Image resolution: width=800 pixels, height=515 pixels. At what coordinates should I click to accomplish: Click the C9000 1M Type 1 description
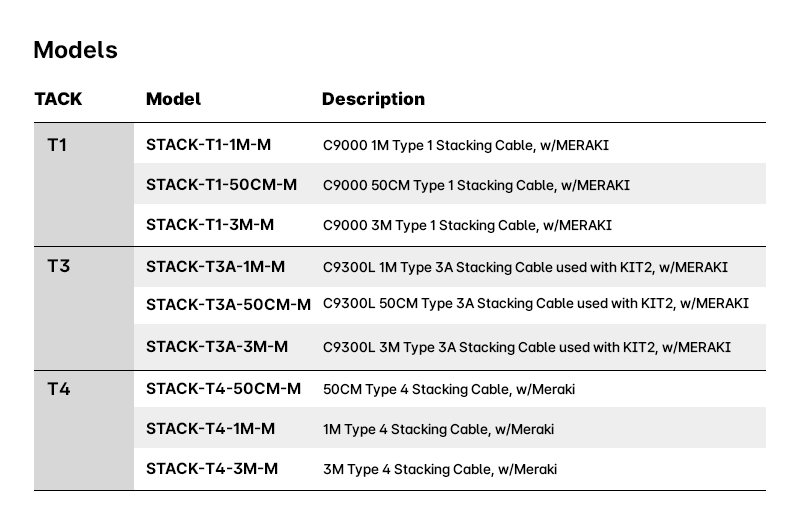pyautogui.click(x=465, y=145)
